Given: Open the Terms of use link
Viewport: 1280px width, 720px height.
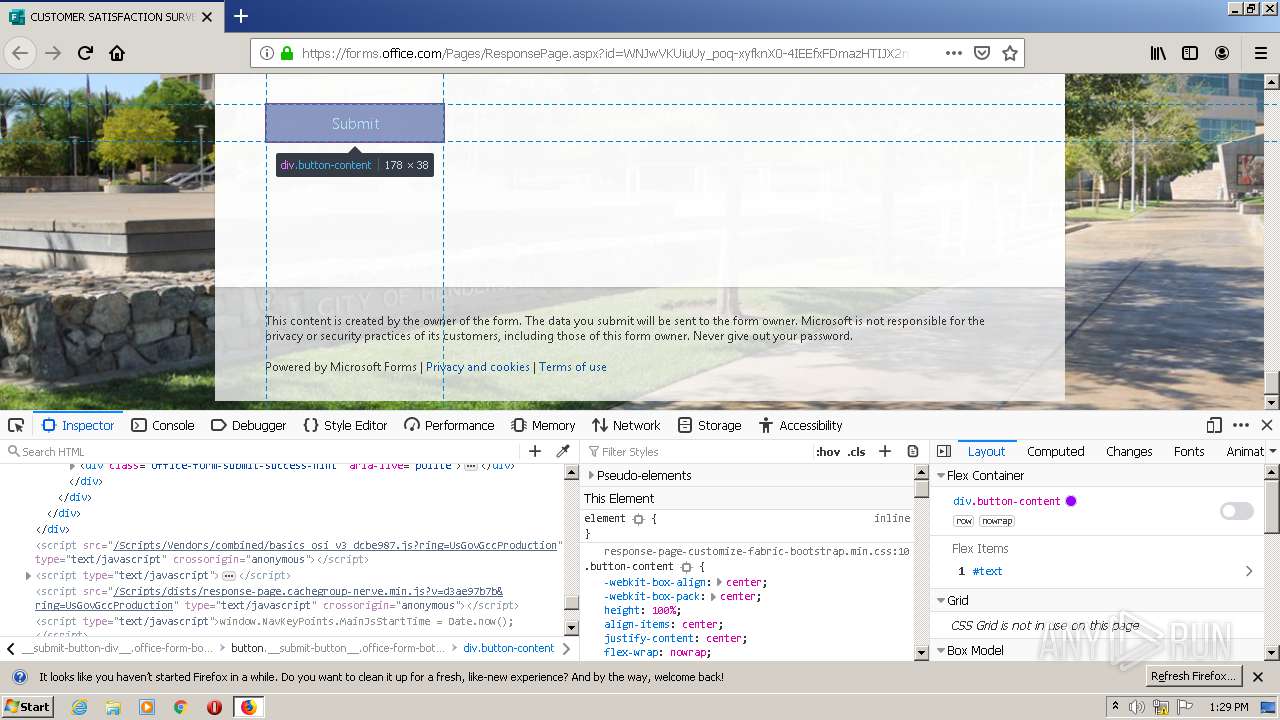Looking at the screenshot, I should click(x=573, y=367).
